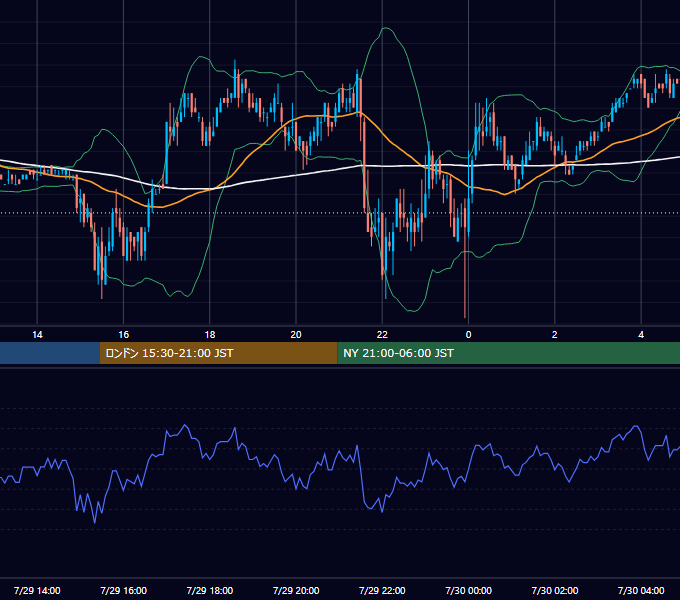Click the hour label 20 on the upper time axis
This screenshot has height=600, width=680.
(x=296, y=335)
